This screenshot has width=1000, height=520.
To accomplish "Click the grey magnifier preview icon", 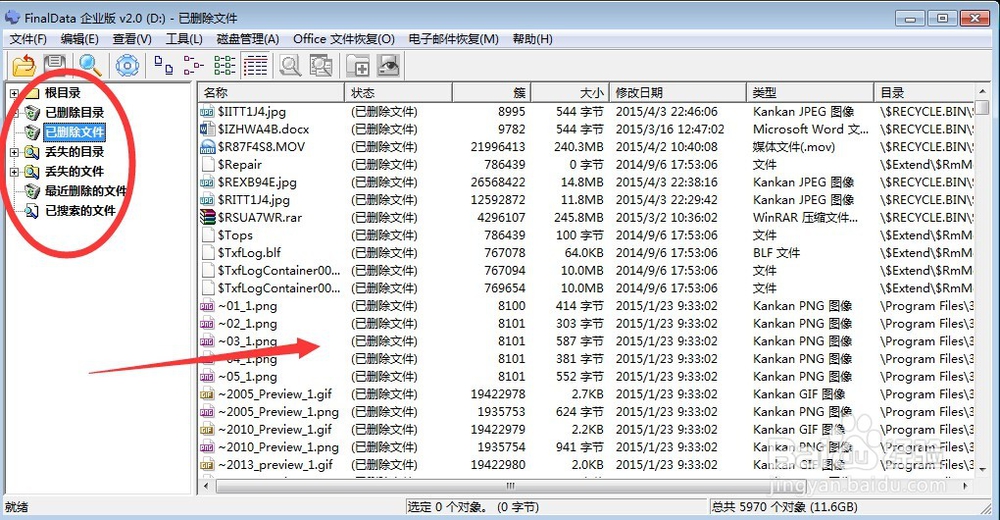I will (x=291, y=65).
